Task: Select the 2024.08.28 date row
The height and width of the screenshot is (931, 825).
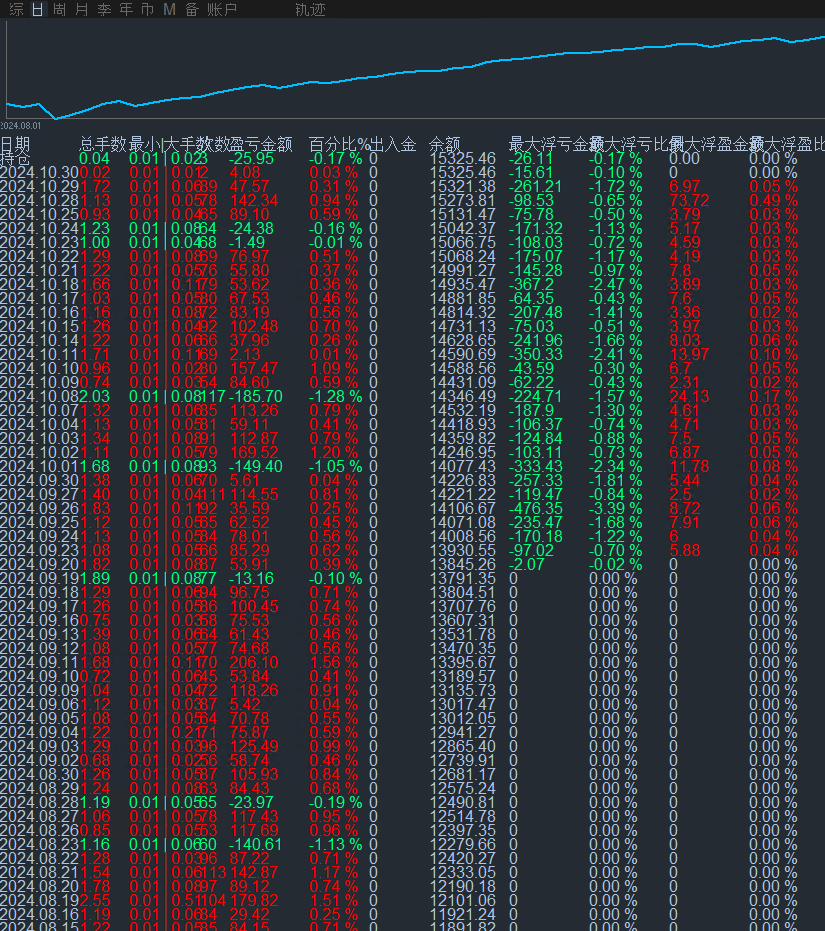Action: click(412, 803)
